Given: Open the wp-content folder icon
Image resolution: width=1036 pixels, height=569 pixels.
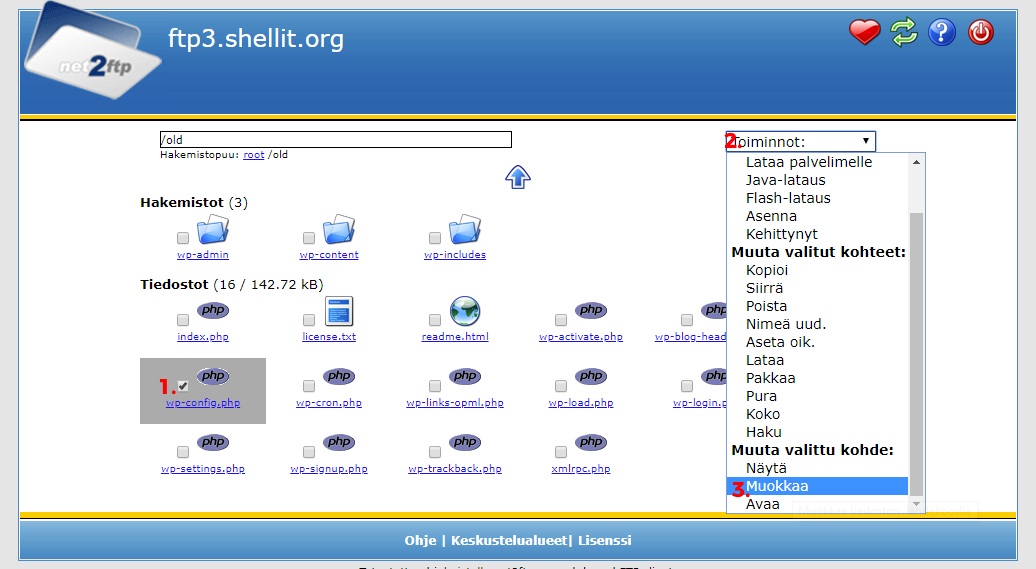Looking at the screenshot, I should pos(339,229).
